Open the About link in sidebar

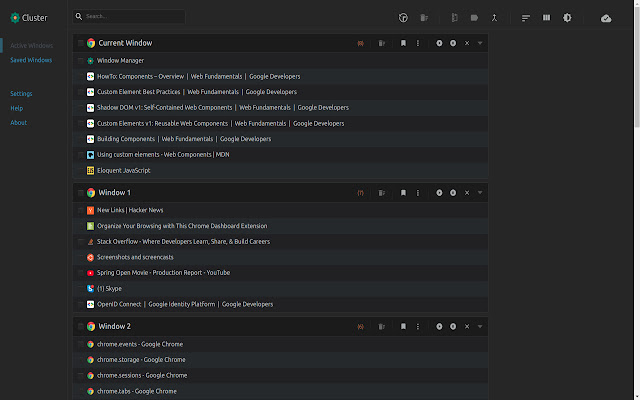point(18,123)
